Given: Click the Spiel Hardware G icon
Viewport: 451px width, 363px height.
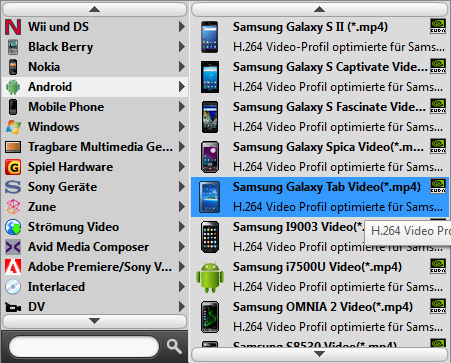Looking at the screenshot, I should tap(13, 167).
